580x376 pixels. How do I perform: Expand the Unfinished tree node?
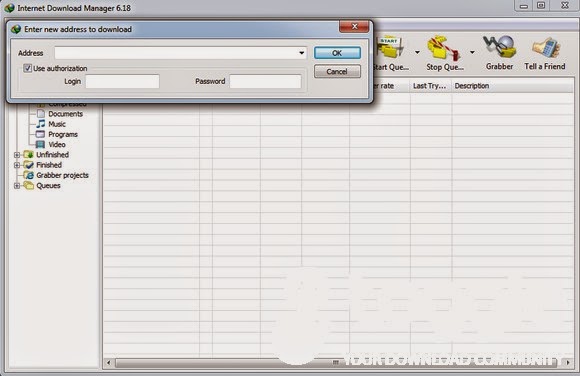pyautogui.click(x=17, y=155)
